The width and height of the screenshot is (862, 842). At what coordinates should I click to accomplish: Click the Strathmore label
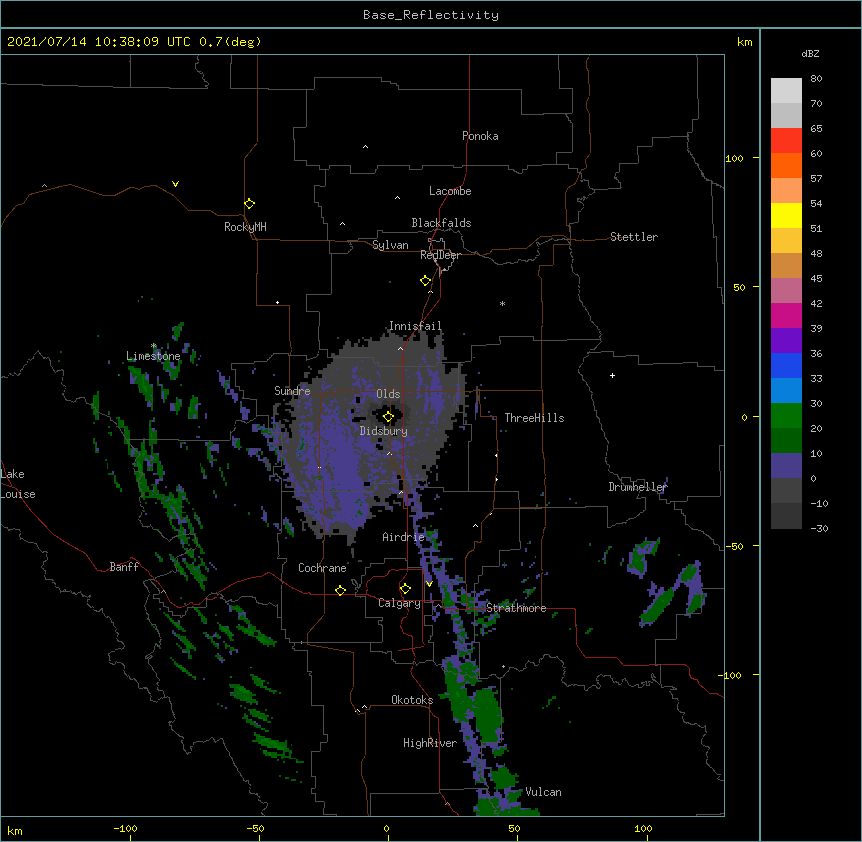(x=516, y=608)
